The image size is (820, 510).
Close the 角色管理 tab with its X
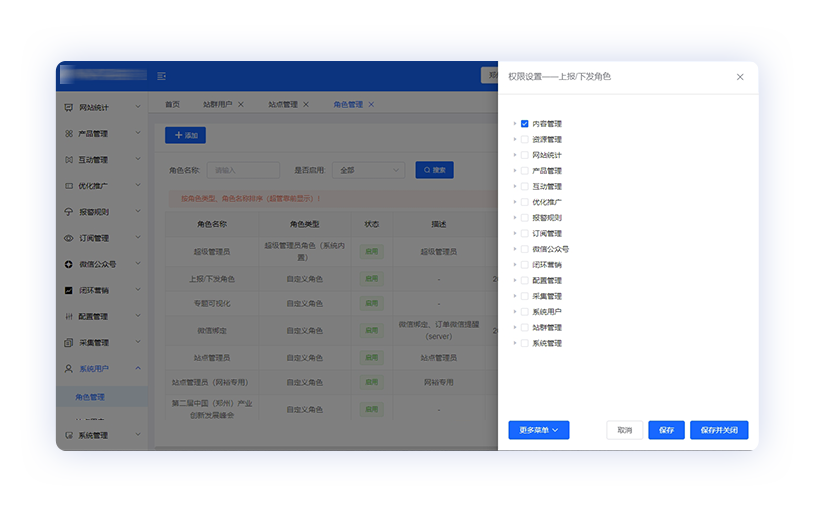(x=371, y=105)
